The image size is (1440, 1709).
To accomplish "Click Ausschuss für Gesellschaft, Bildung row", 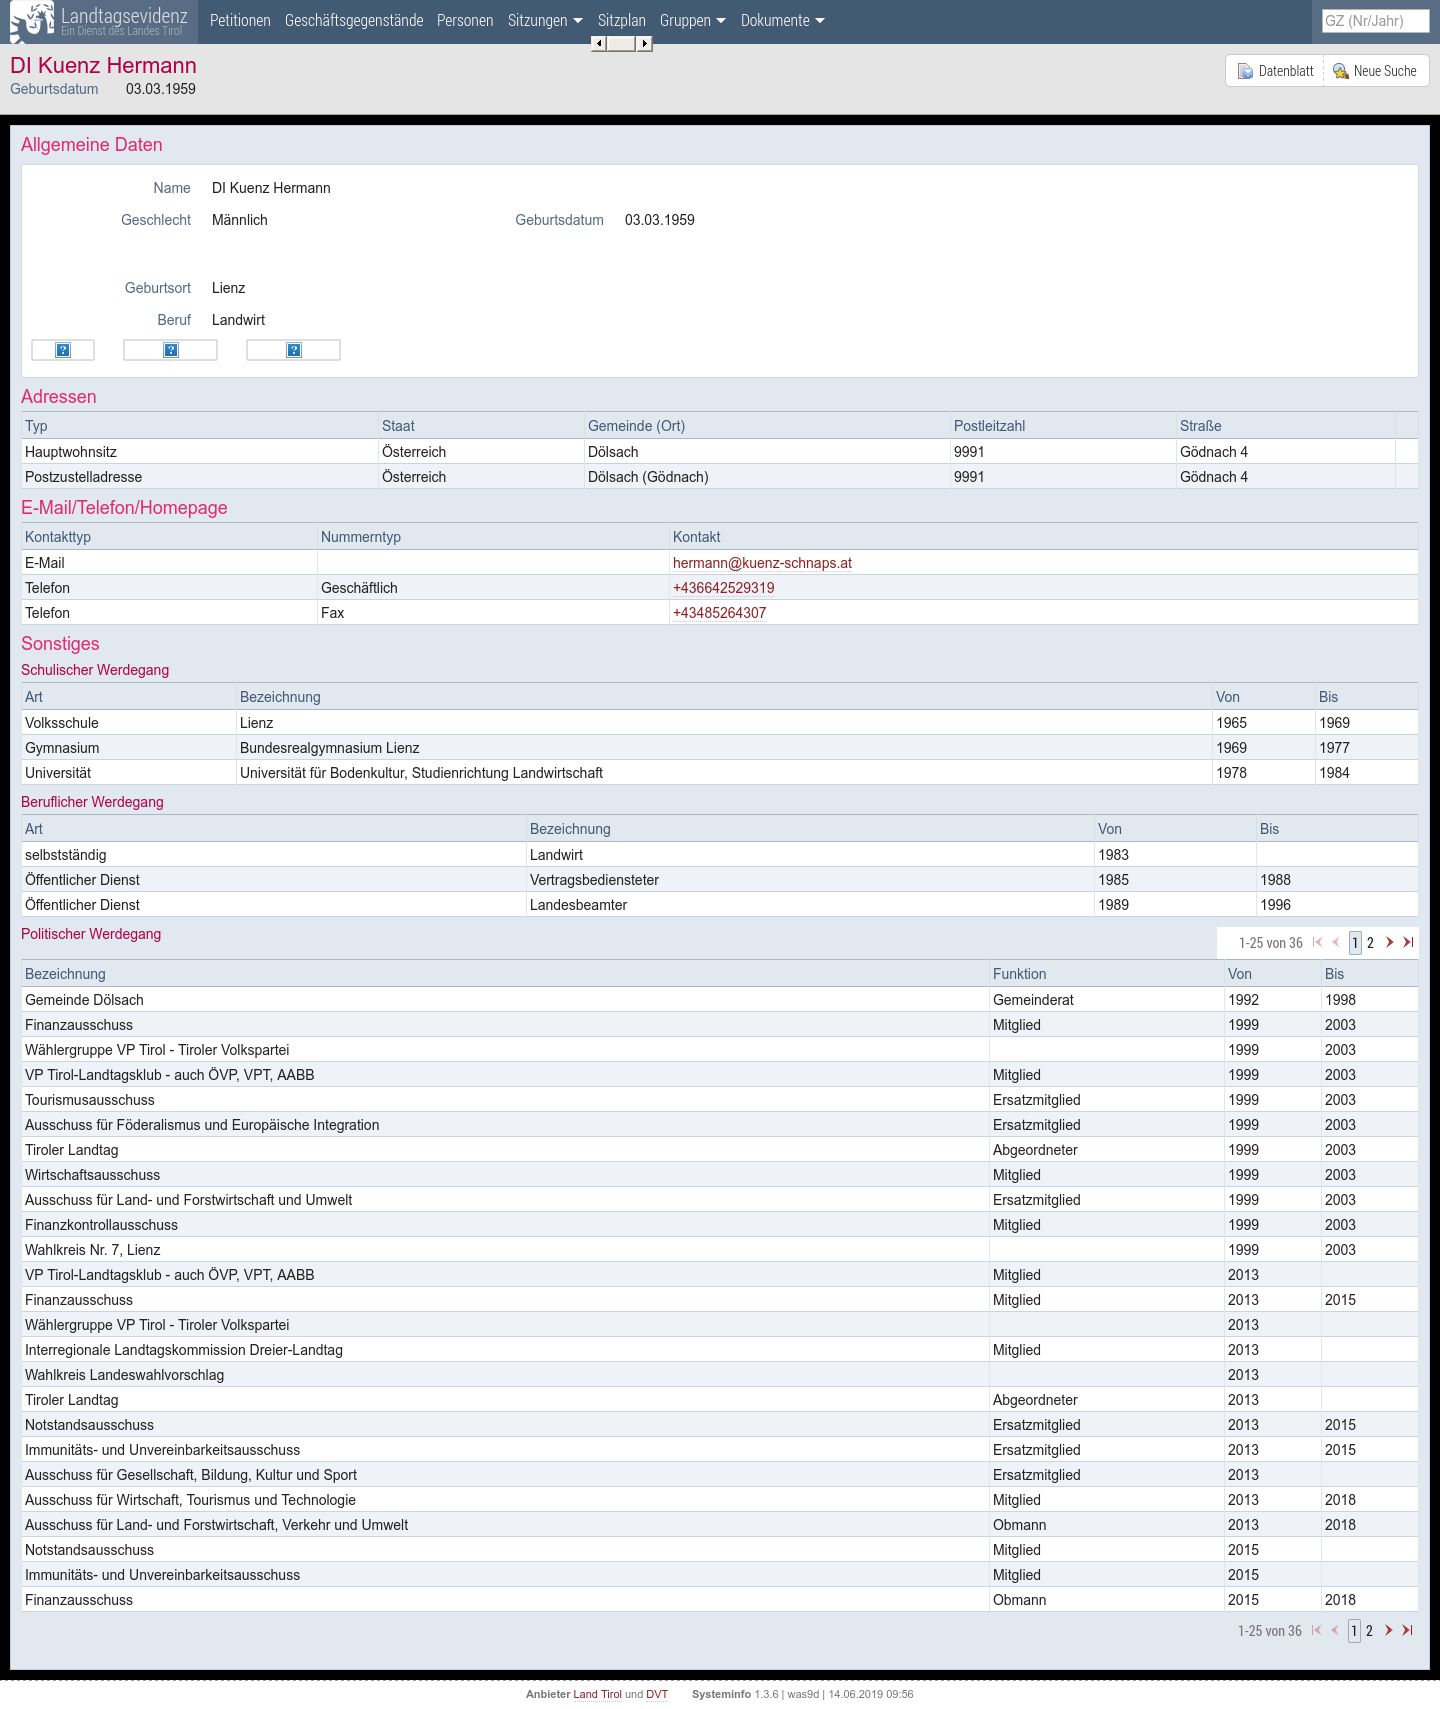I will [x=719, y=1475].
